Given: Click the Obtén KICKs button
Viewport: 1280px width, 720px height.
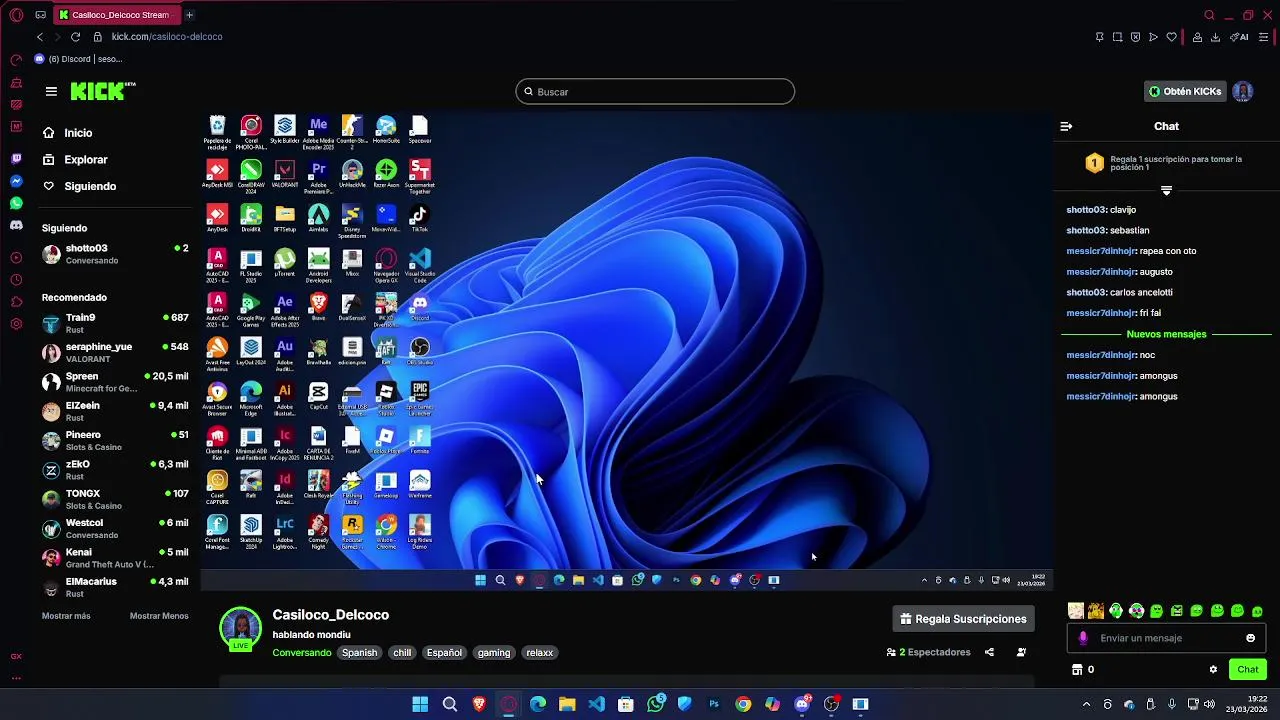Looking at the screenshot, I should click(1185, 91).
